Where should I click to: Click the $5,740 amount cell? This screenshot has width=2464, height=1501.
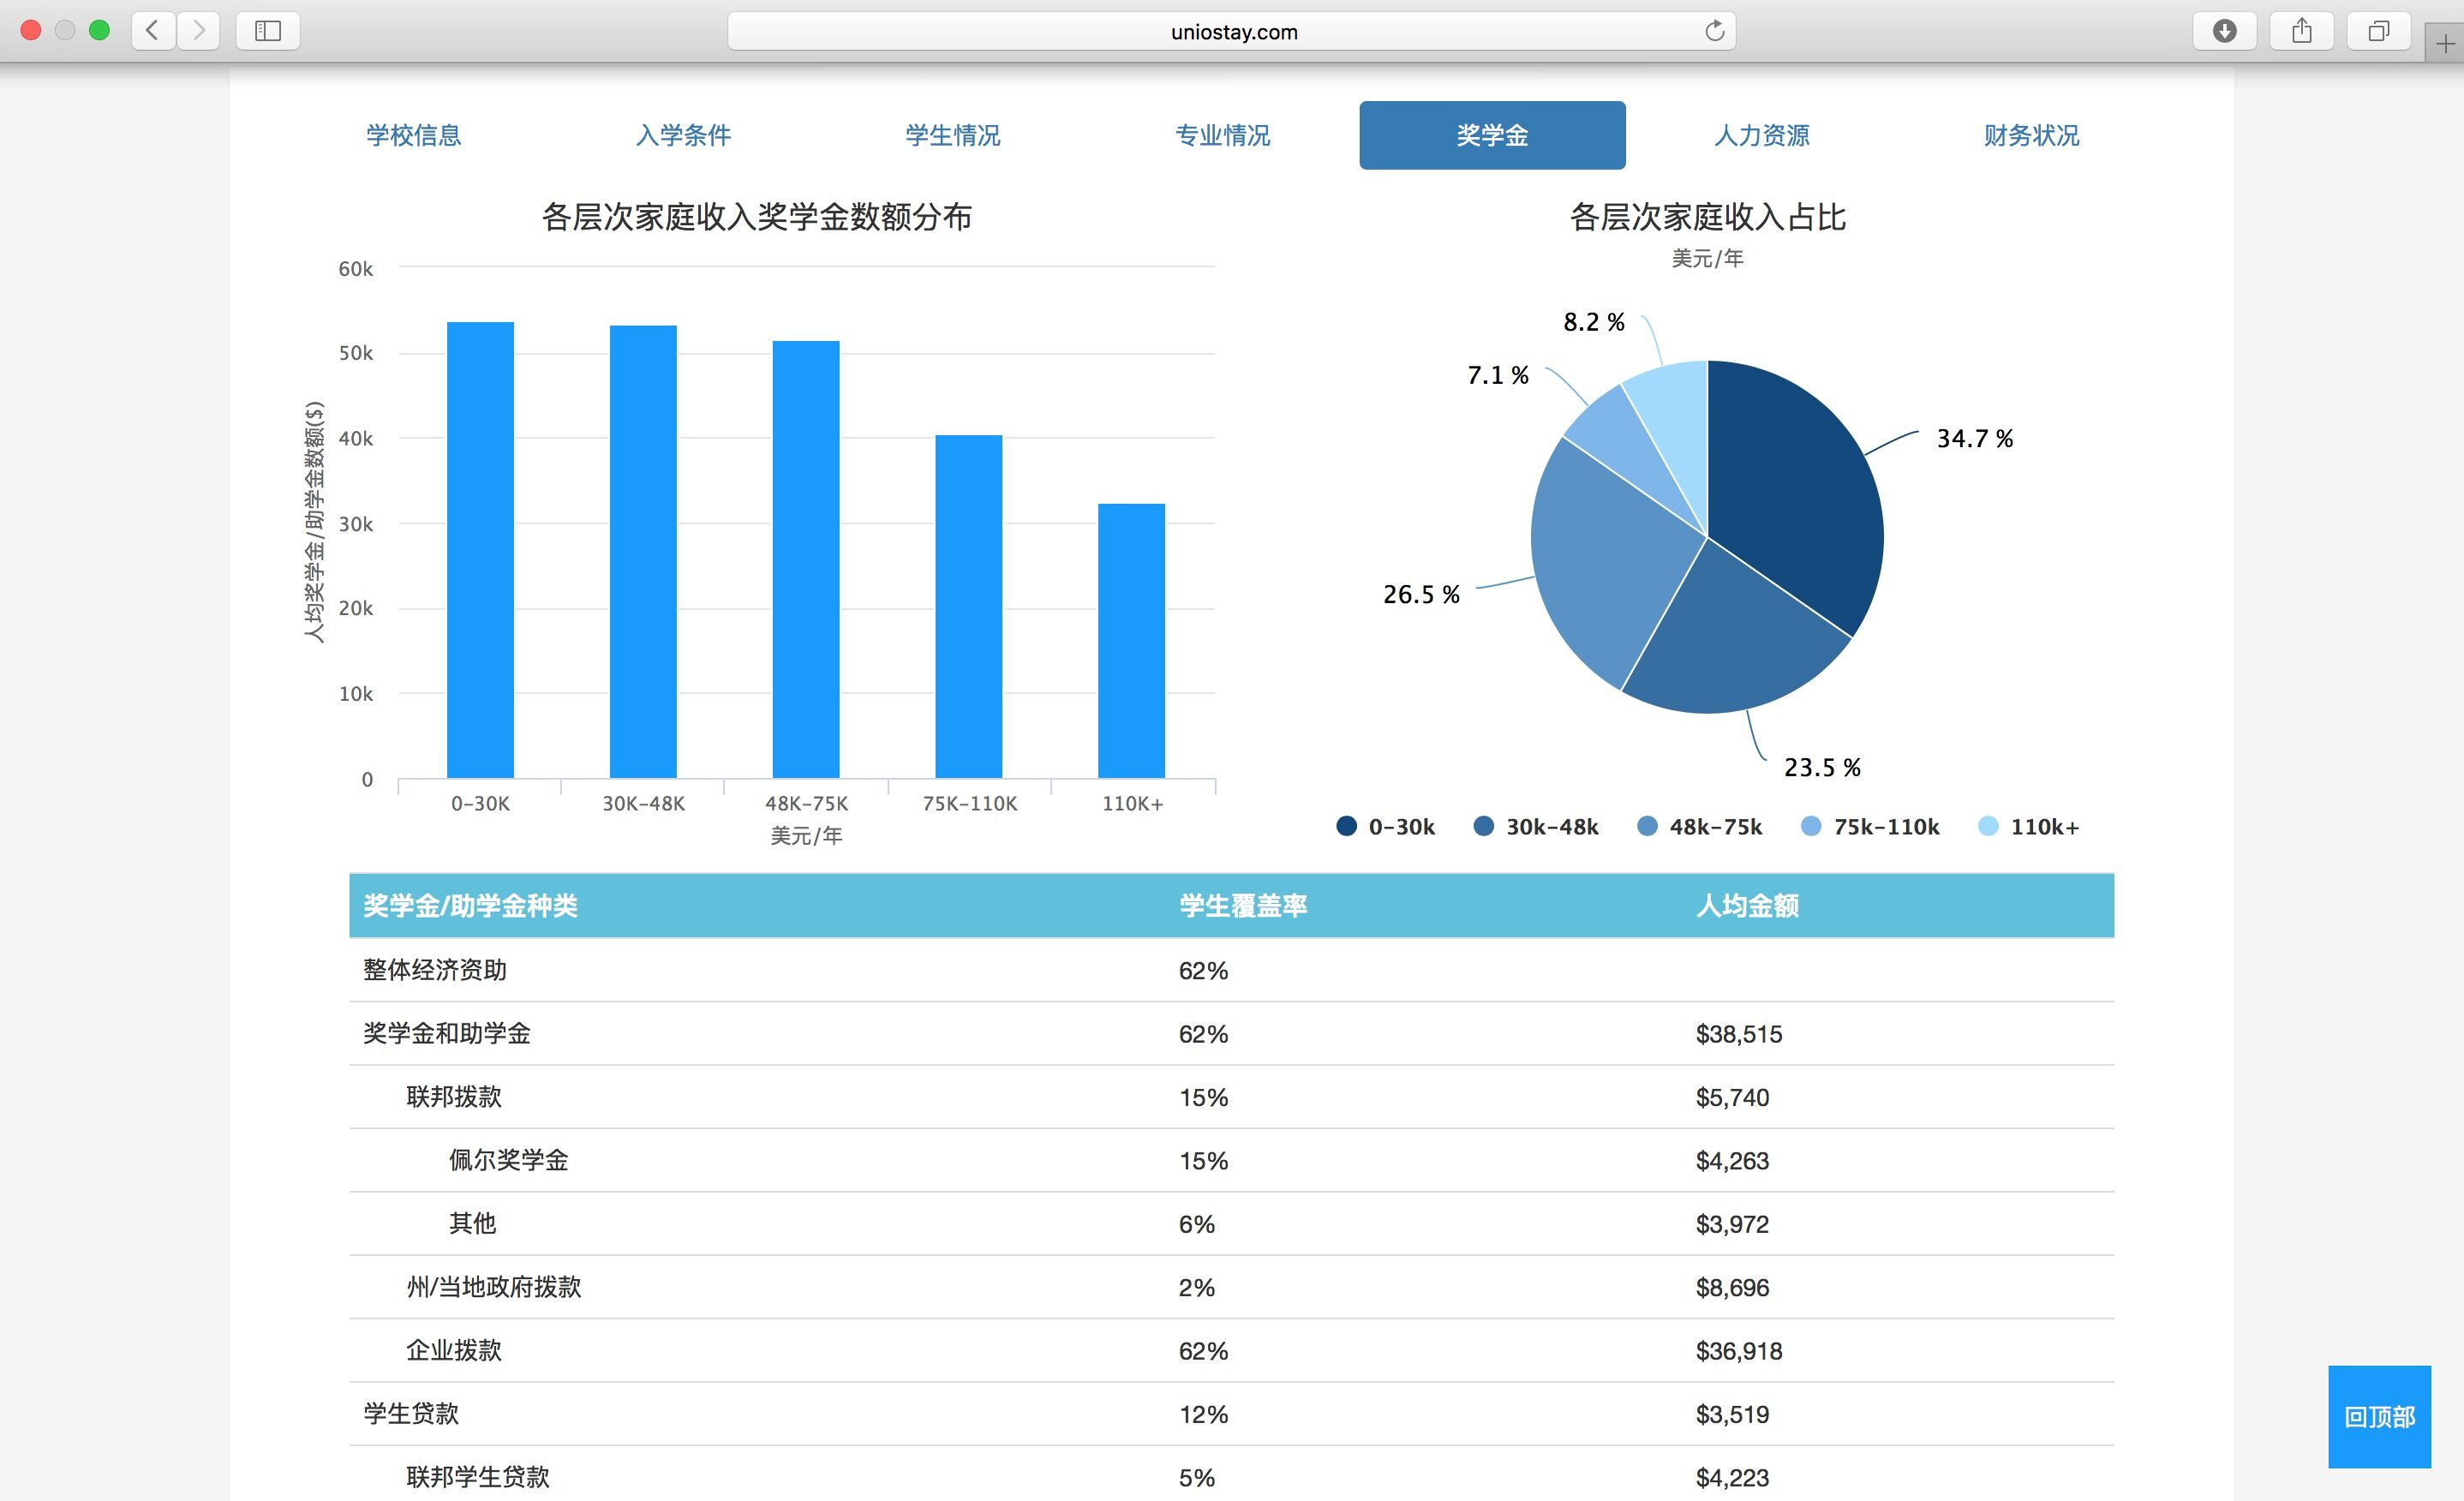coord(1732,1098)
